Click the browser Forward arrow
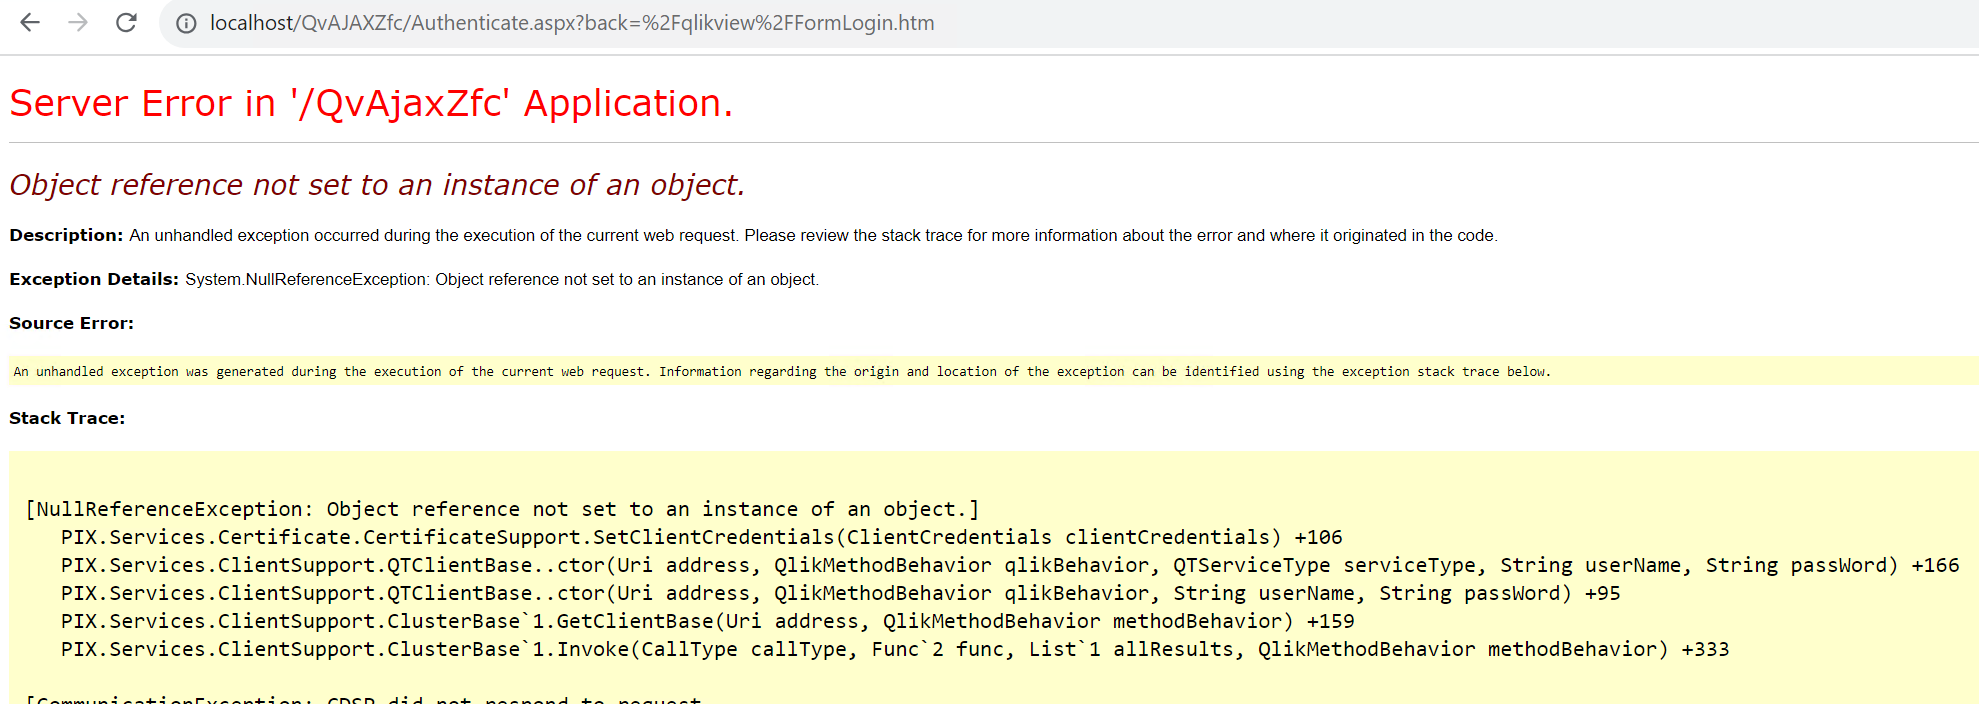The width and height of the screenshot is (1979, 704). click(78, 22)
